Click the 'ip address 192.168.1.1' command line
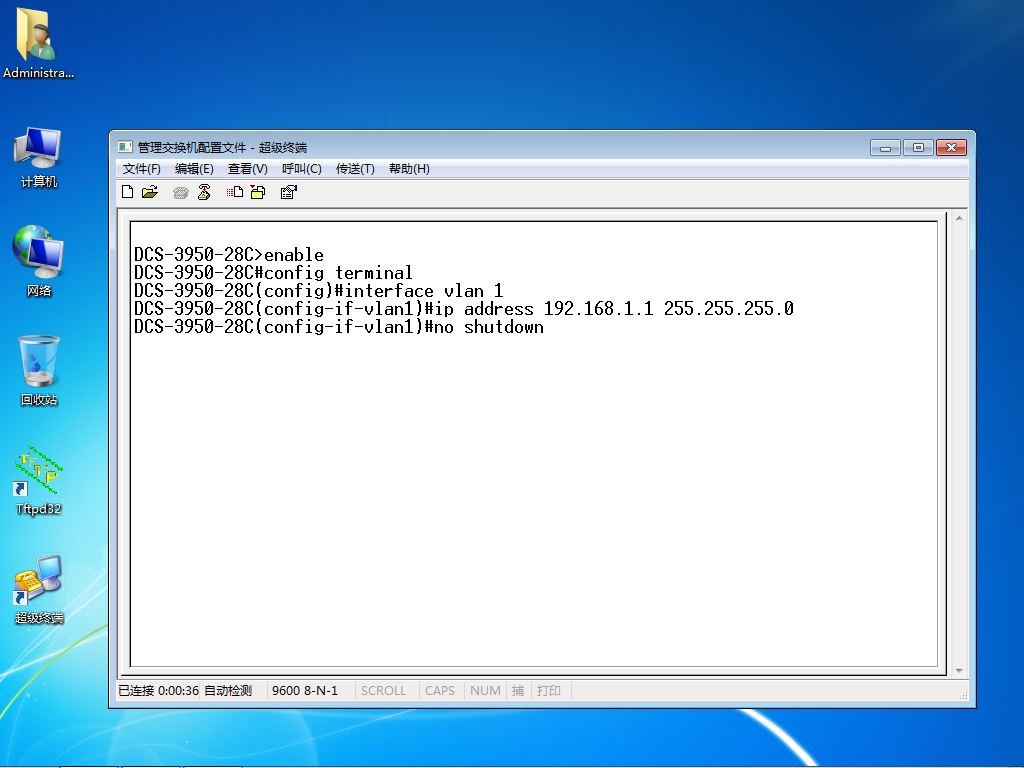This screenshot has height=768, width=1024. [464, 308]
